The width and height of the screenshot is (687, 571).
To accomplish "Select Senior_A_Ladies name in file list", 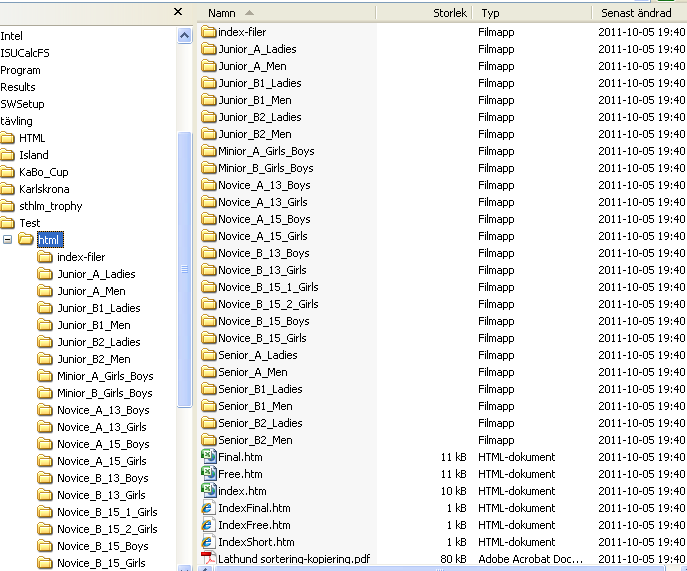I will pos(258,355).
